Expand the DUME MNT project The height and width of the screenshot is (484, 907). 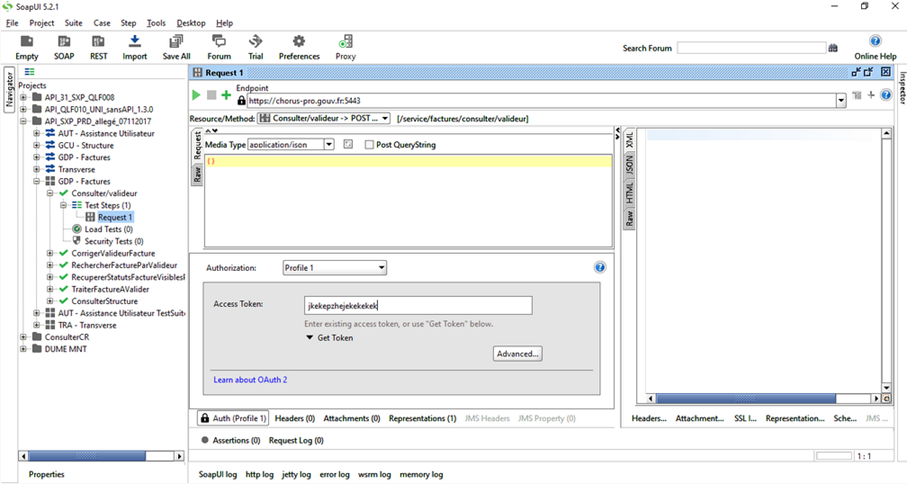coord(24,349)
